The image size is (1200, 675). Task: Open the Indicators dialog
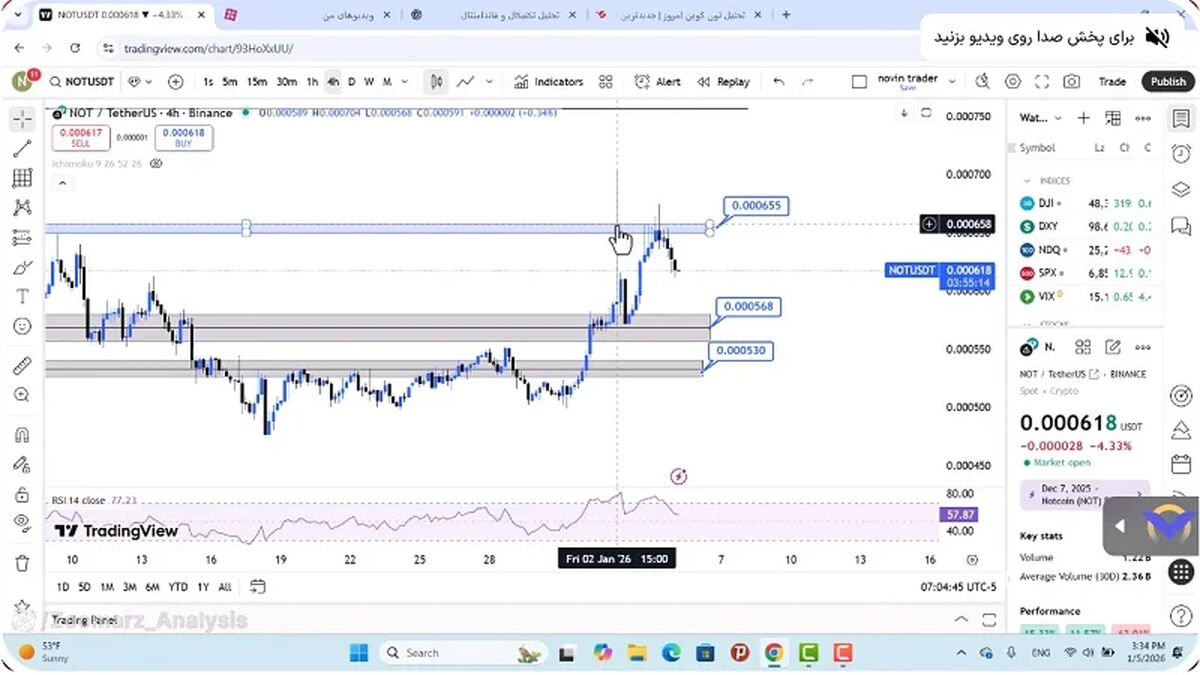(549, 82)
